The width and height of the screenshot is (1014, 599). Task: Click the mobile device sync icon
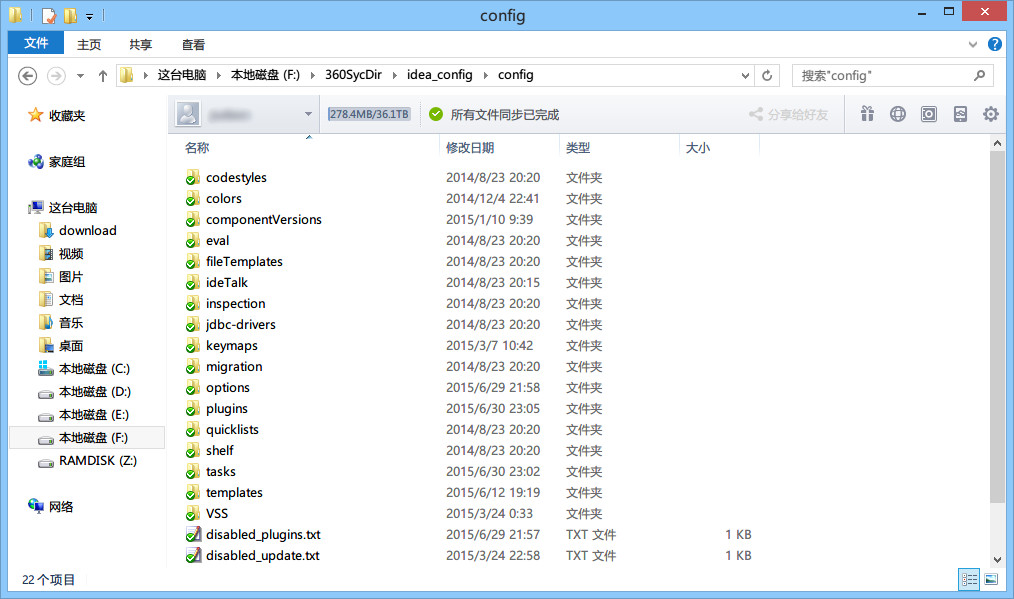960,113
